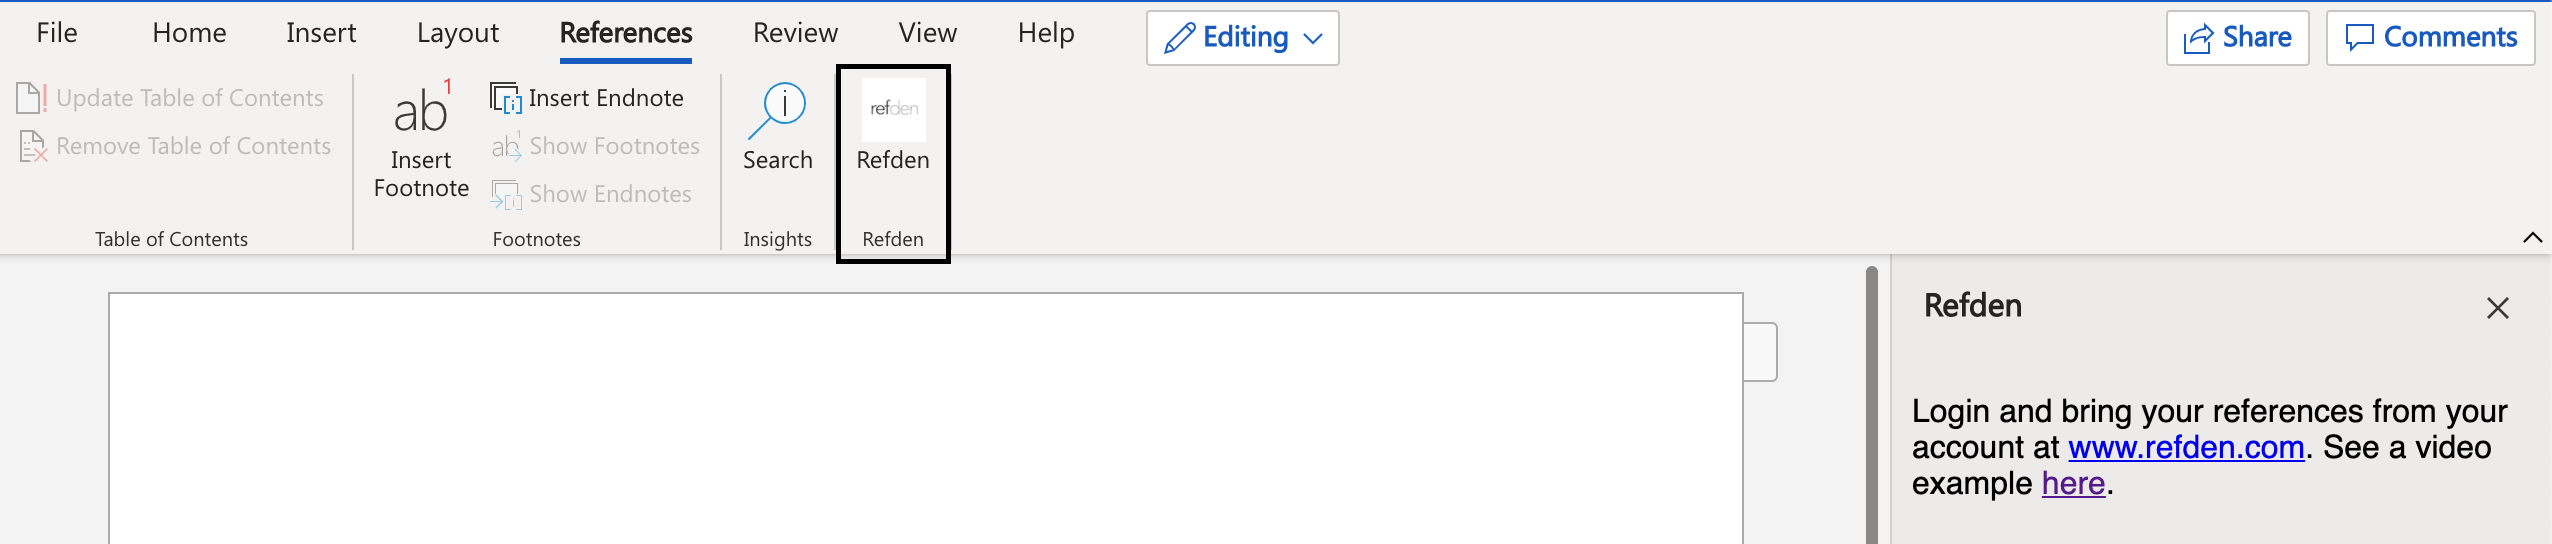This screenshot has width=2552, height=544.
Task: Switch to the Layout tab
Action: point(457,33)
